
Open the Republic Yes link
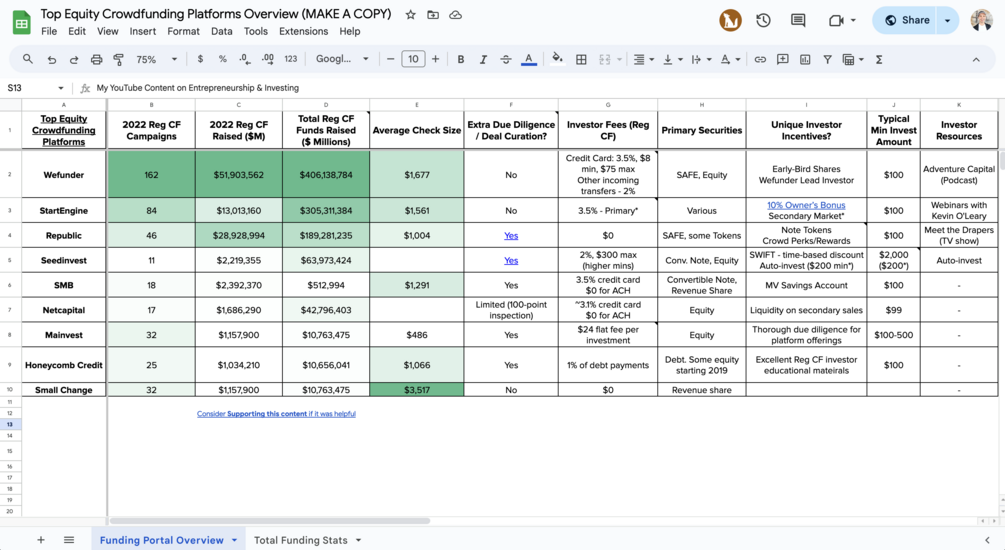coord(511,235)
